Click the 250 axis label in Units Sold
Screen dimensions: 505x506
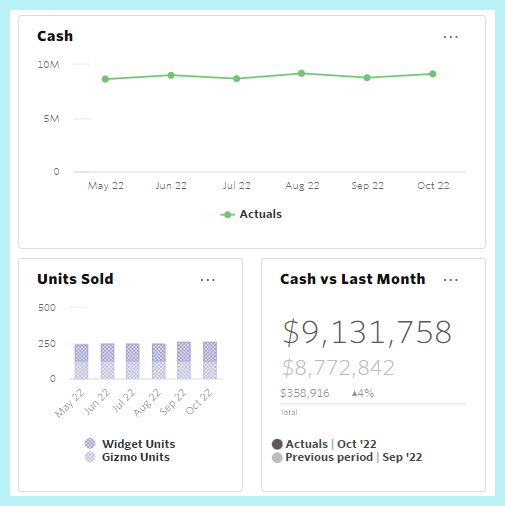click(47, 344)
